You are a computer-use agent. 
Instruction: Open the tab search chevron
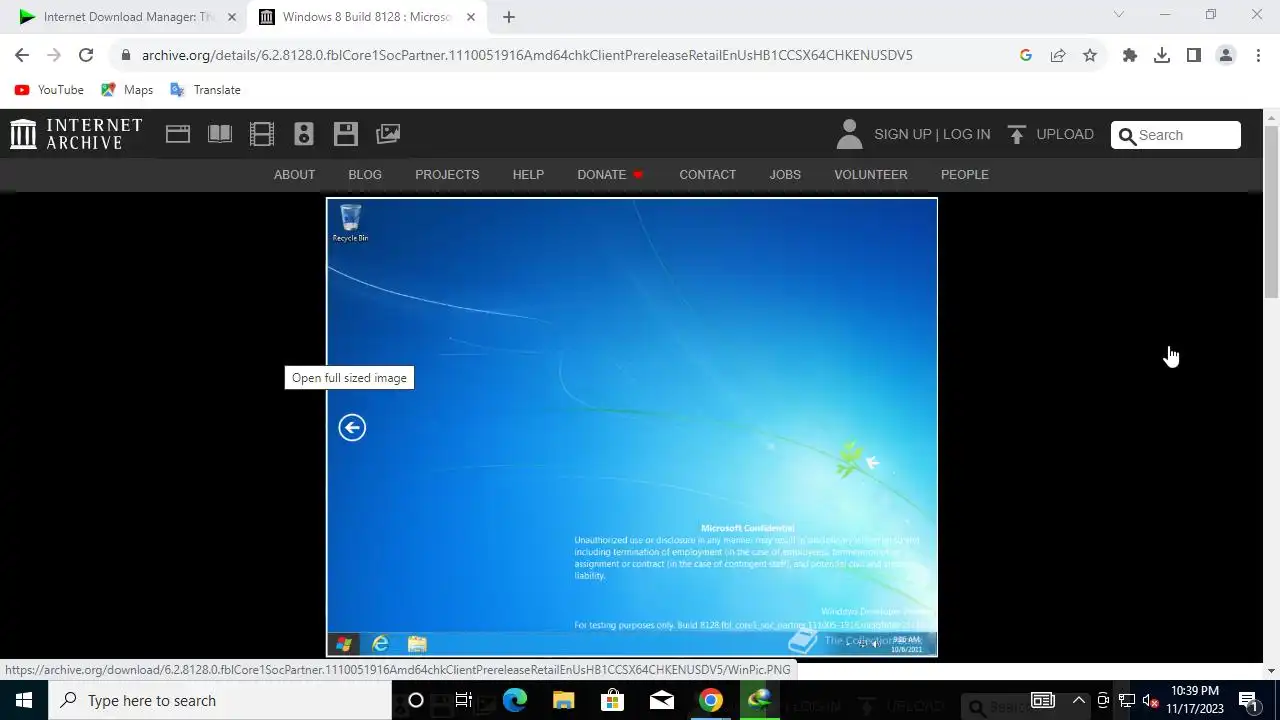[1119, 15]
